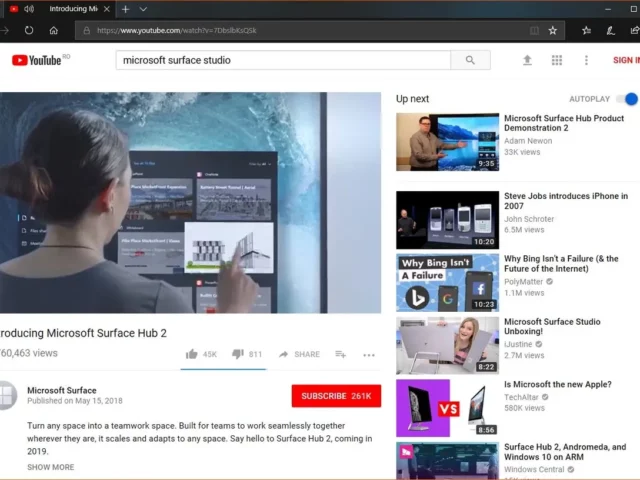
Task: Click the browser home icon
Action: [53, 30]
